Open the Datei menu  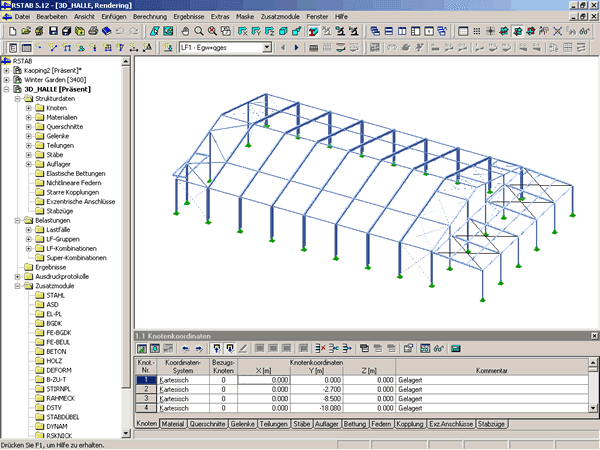[22, 16]
